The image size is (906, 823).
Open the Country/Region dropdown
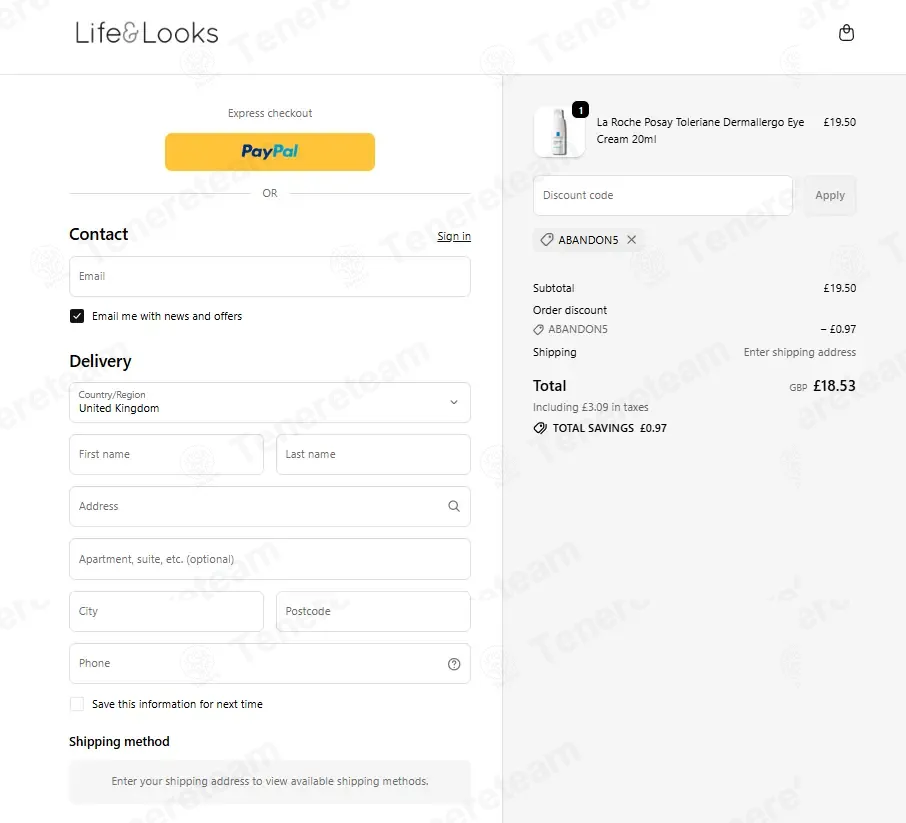[270, 402]
